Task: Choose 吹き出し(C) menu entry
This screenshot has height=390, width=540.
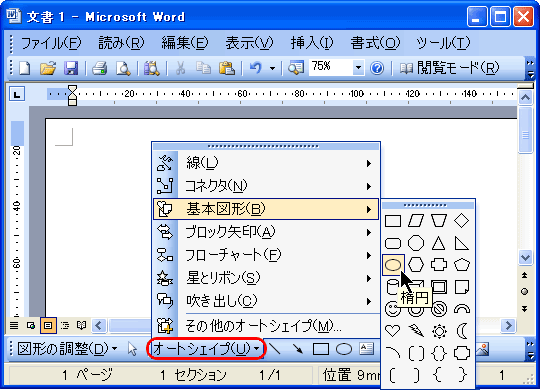Action: pyautogui.click(x=266, y=301)
